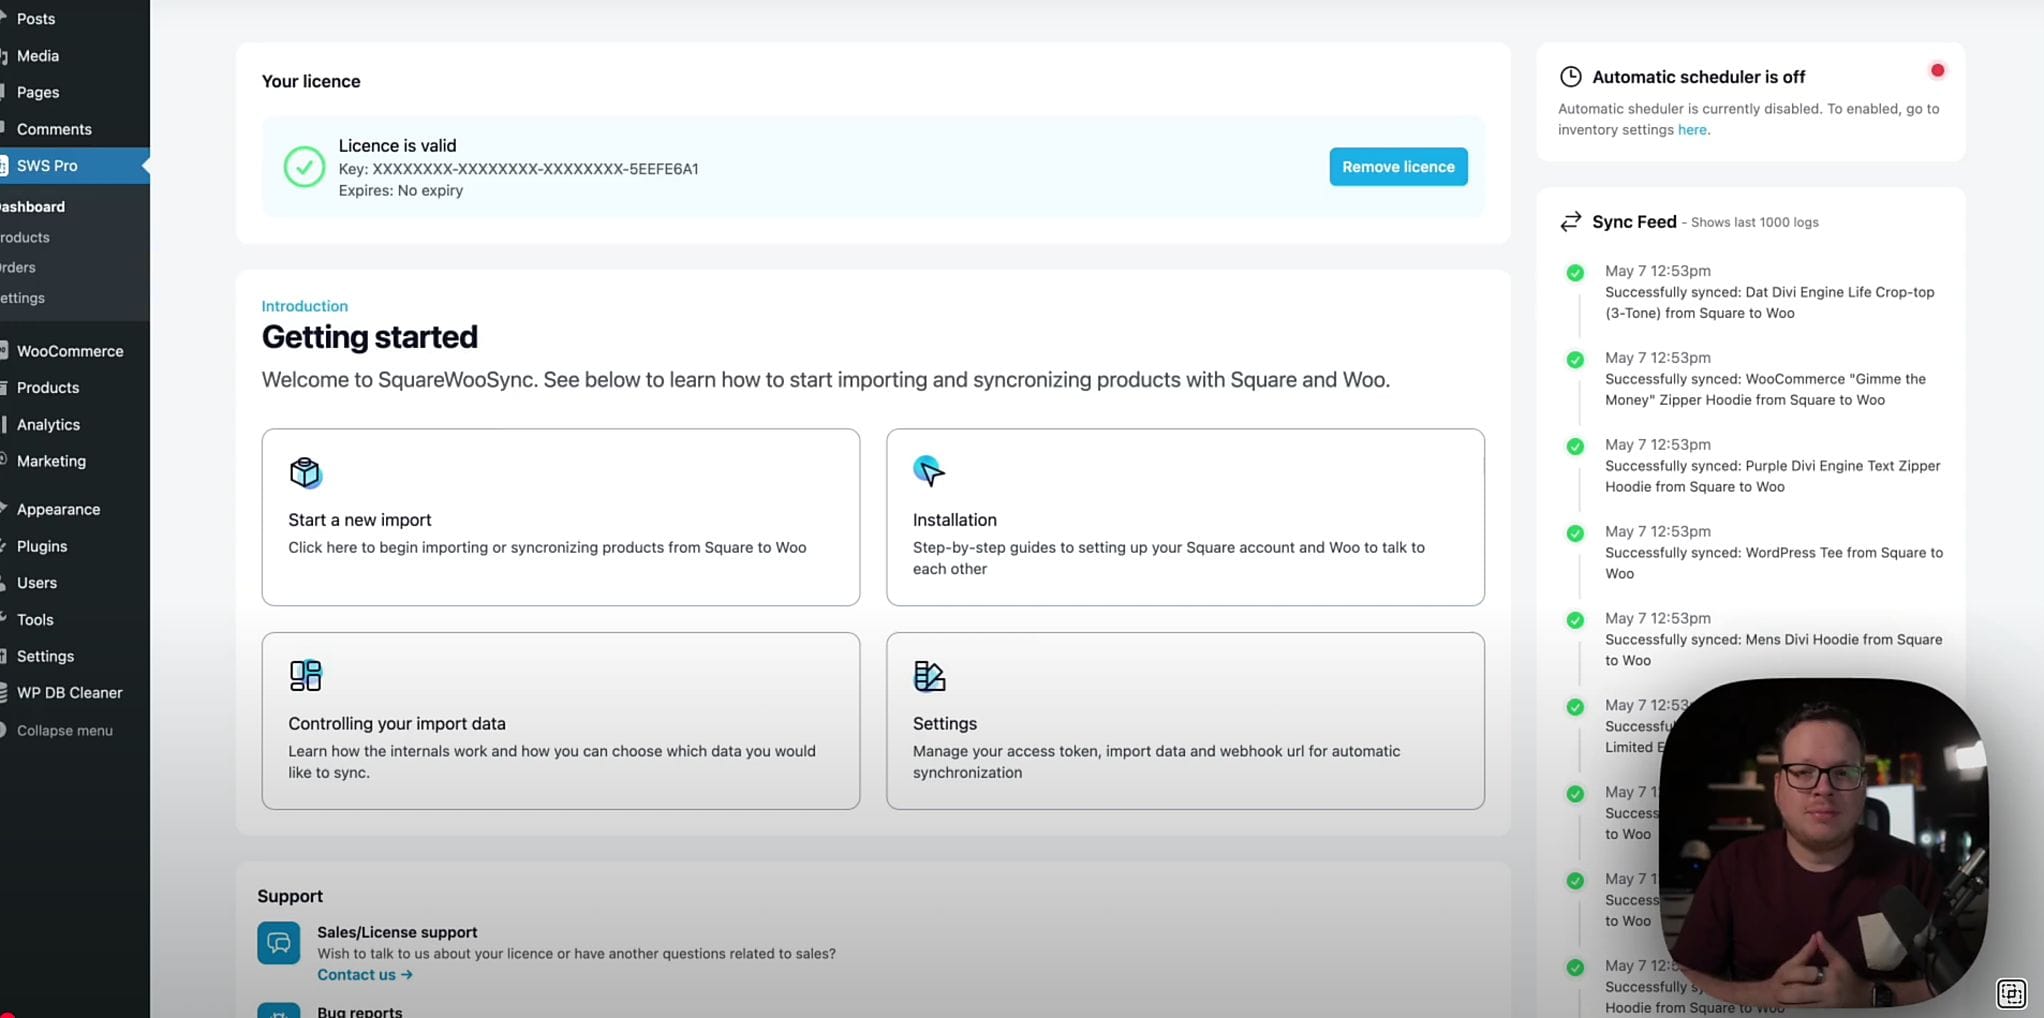Click the cursor icon on the Installation card
The width and height of the screenshot is (2044, 1018).
point(929,470)
